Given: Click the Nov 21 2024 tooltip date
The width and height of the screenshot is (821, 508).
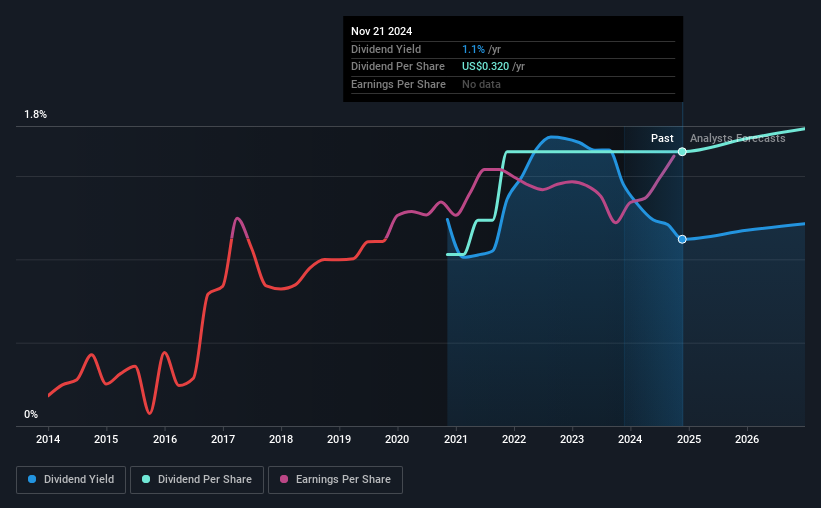Looking at the screenshot, I should click(x=381, y=31).
